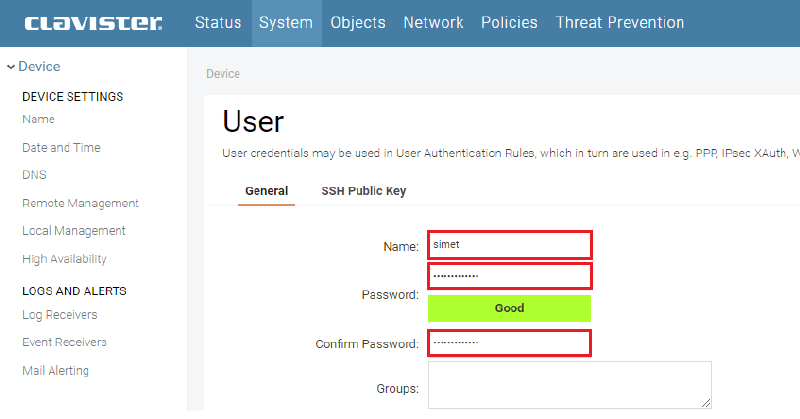Go to DNS settings
The width and height of the screenshot is (800, 419).
34,175
